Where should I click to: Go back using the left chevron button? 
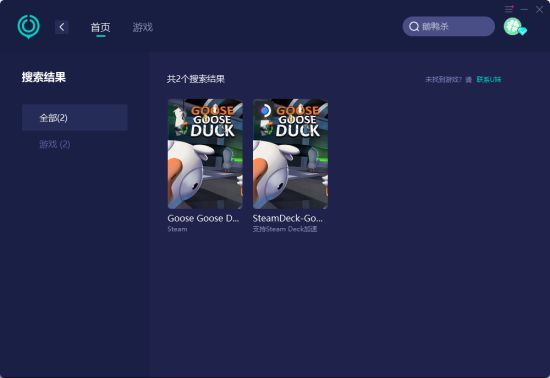tap(62, 27)
